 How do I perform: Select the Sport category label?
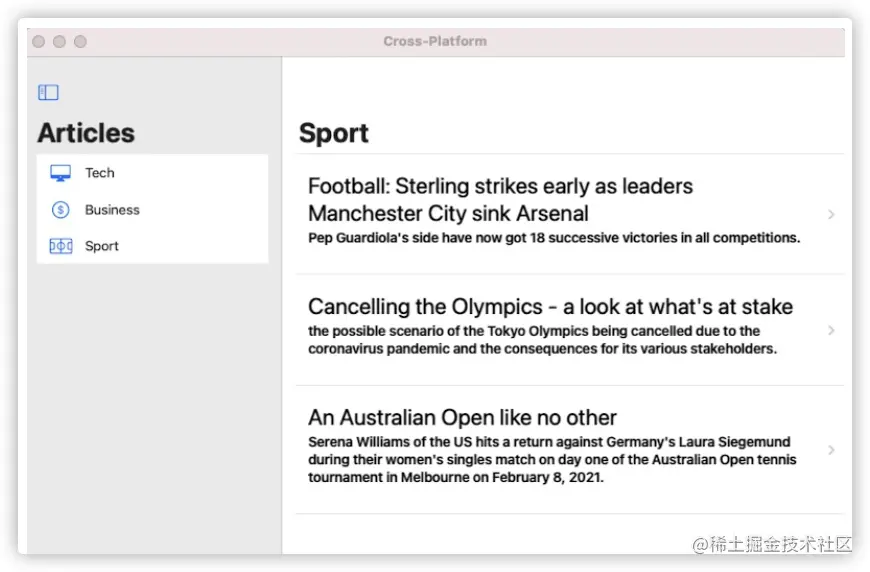pos(102,246)
